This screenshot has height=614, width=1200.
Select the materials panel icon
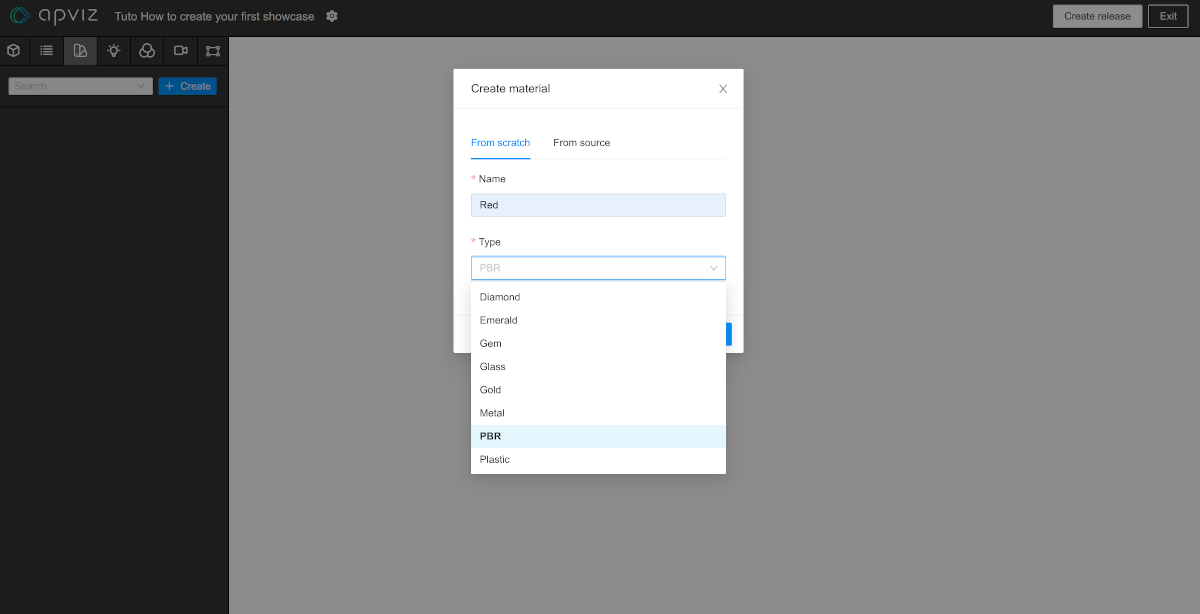coord(80,51)
